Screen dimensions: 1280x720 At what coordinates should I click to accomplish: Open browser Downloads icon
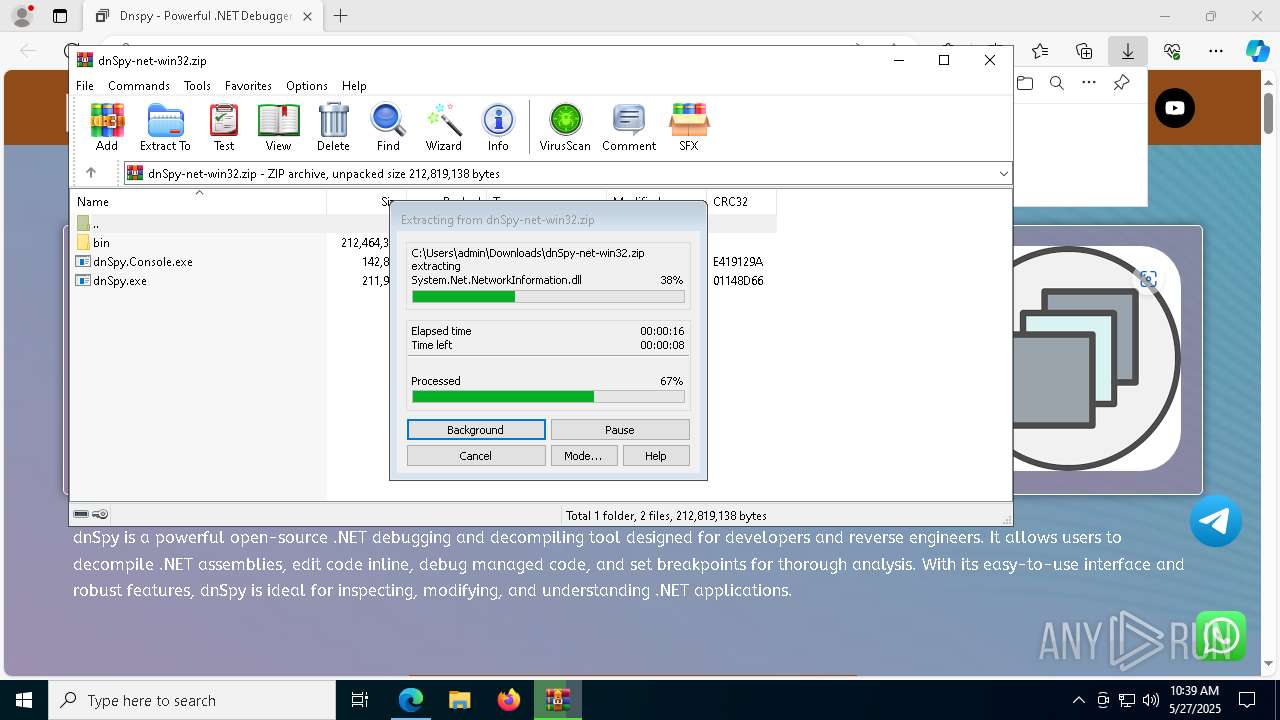coord(1127,51)
